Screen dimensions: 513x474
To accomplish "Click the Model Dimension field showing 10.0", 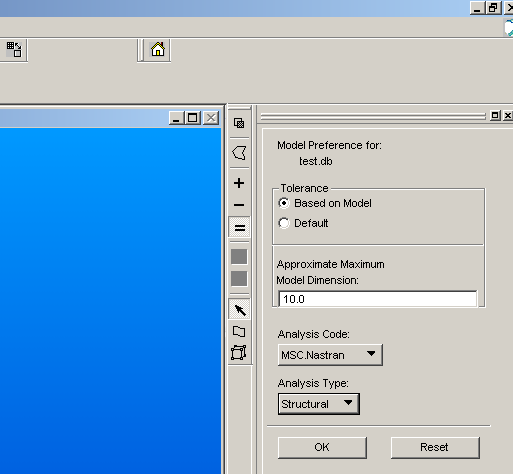I will coord(378,299).
